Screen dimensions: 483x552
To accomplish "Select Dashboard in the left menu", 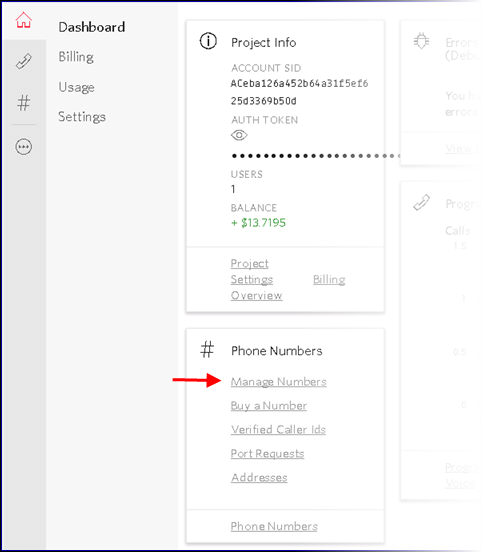I will (92, 27).
